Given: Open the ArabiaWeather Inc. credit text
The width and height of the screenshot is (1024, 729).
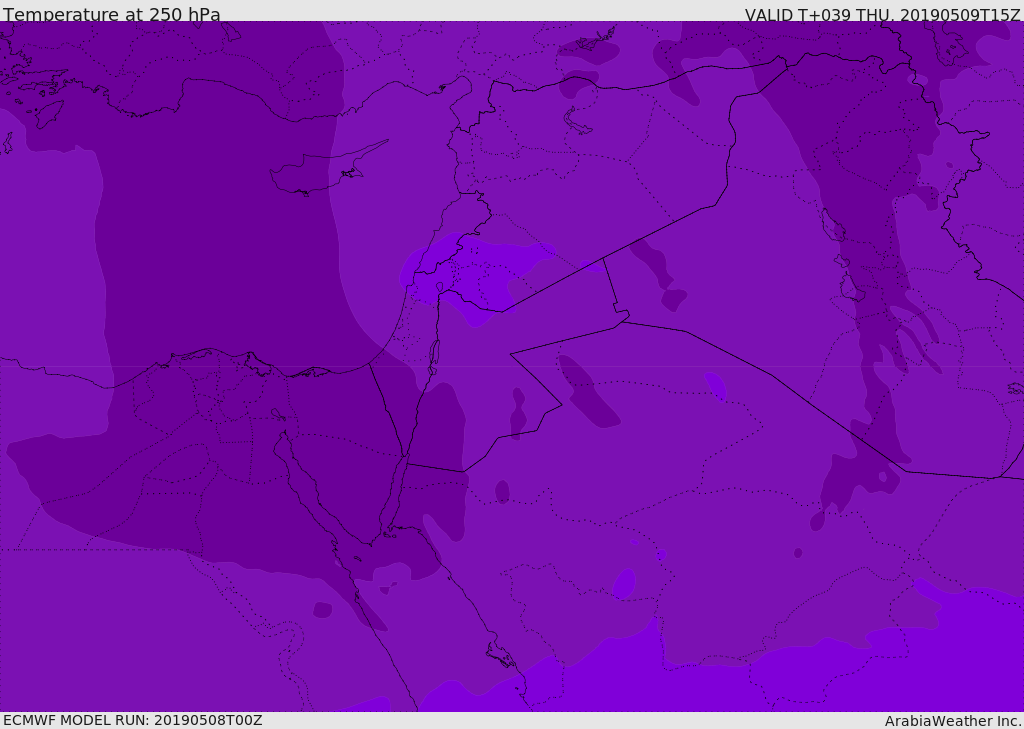Looking at the screenshot, I should [x=953, y=720].
